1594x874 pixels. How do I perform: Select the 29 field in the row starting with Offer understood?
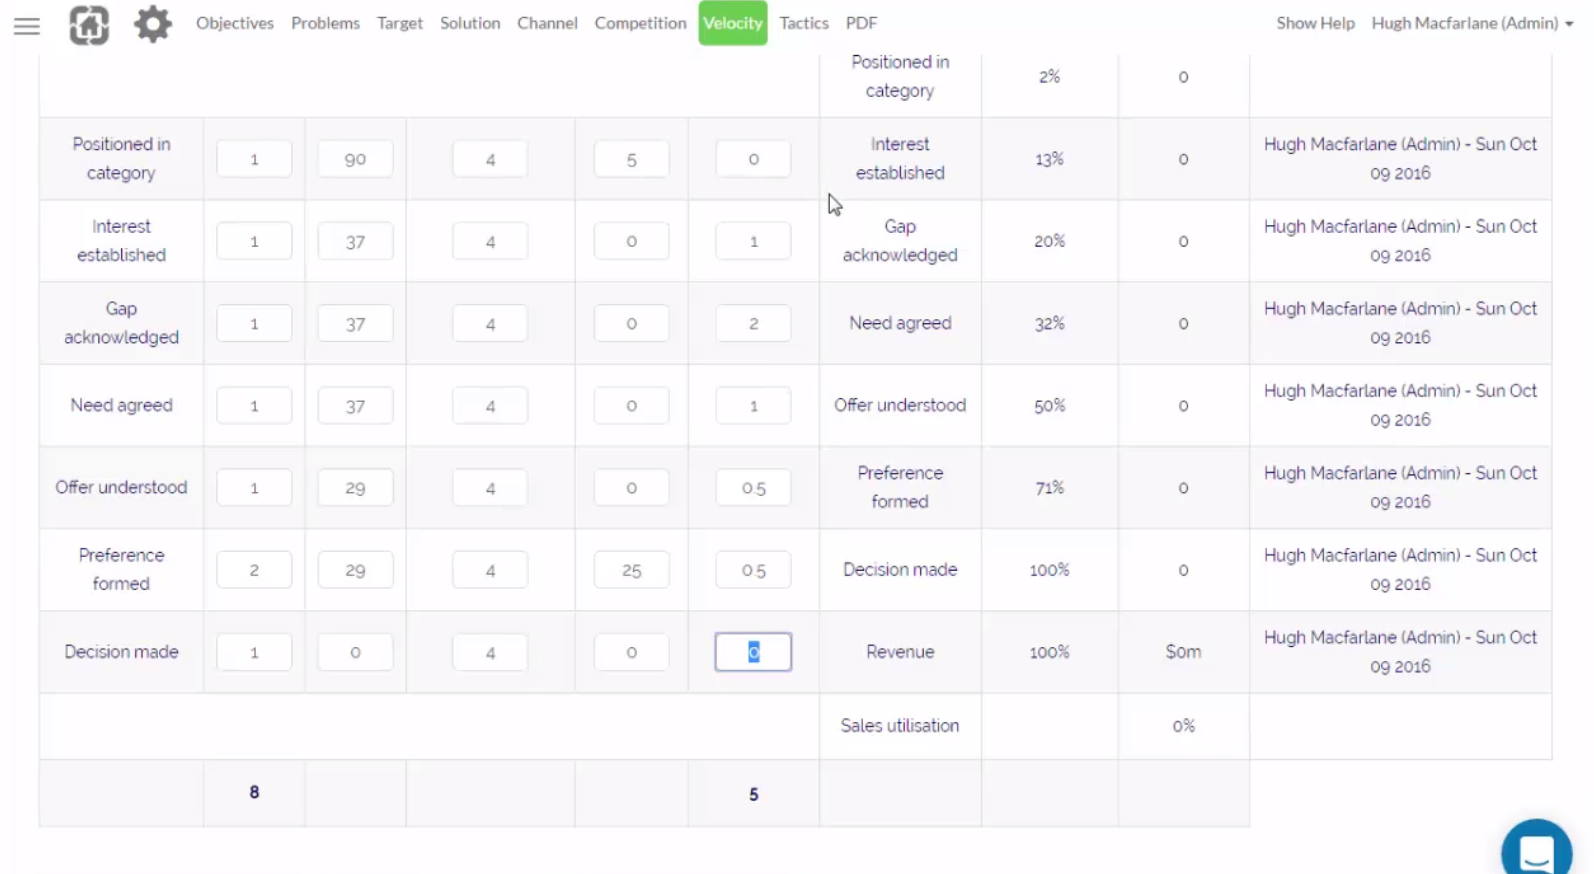point(355,487)
